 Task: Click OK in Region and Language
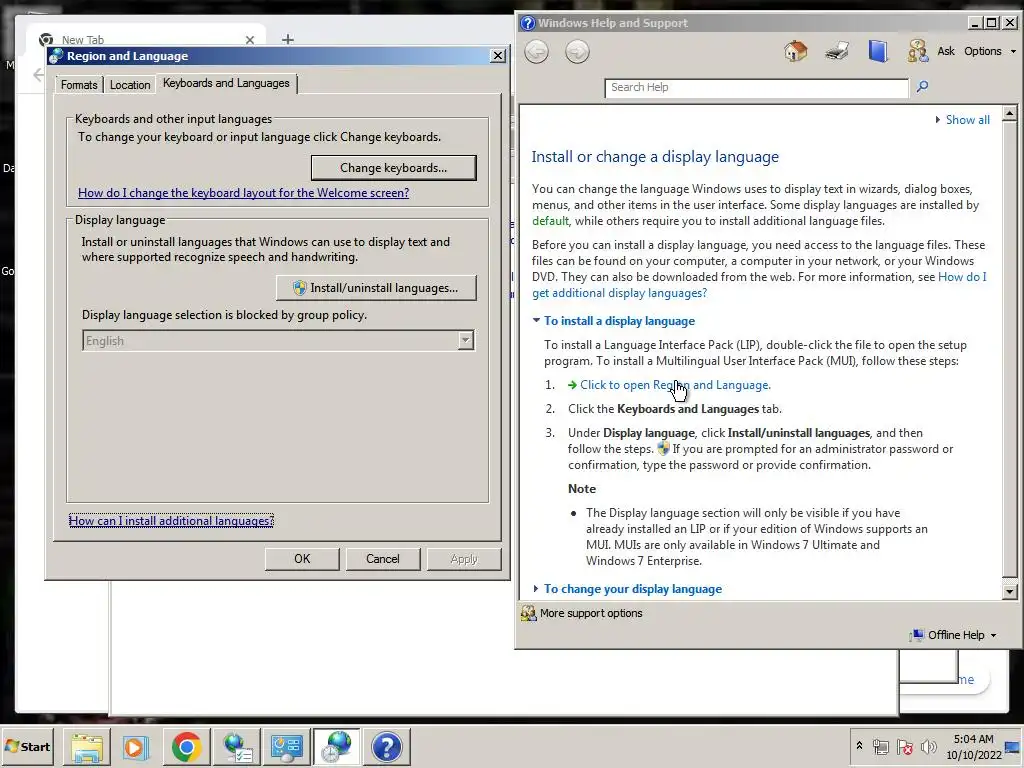(x=302, y=559)
